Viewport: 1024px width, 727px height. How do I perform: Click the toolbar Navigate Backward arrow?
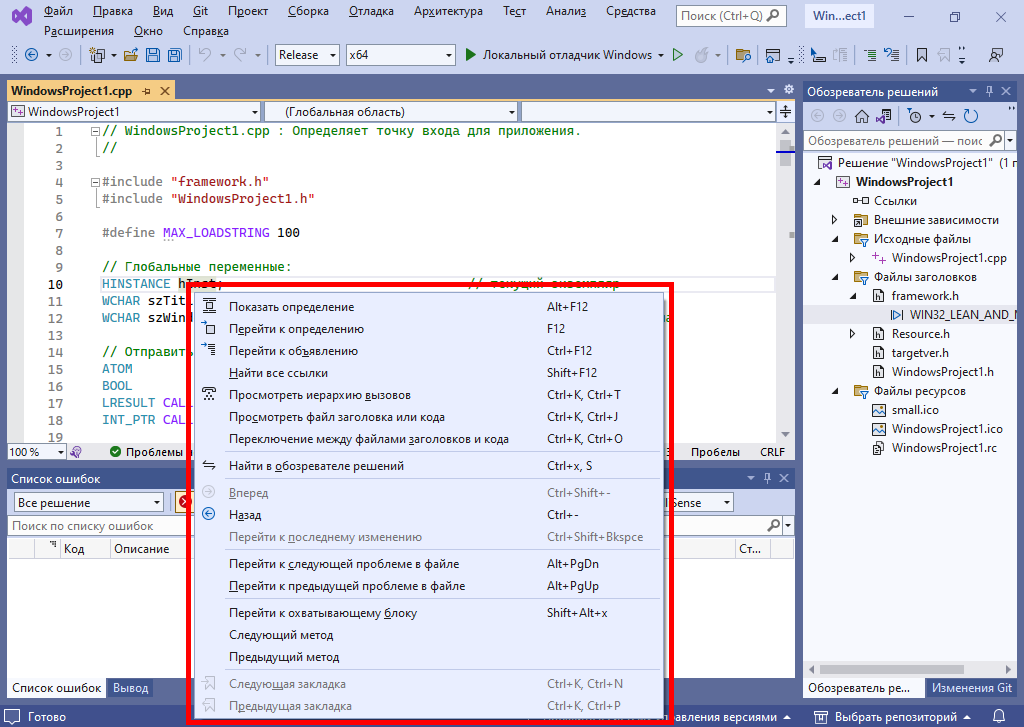point(31,55)
